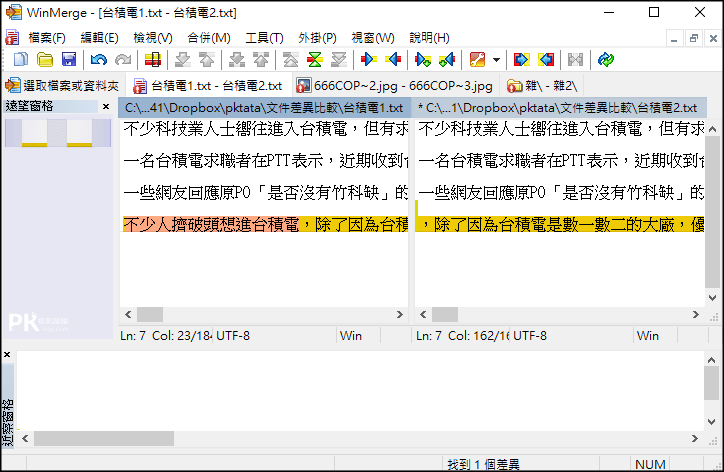724x472 pixels.
Task: Click right status UTF-8 encoding
Action: point(530,336)
